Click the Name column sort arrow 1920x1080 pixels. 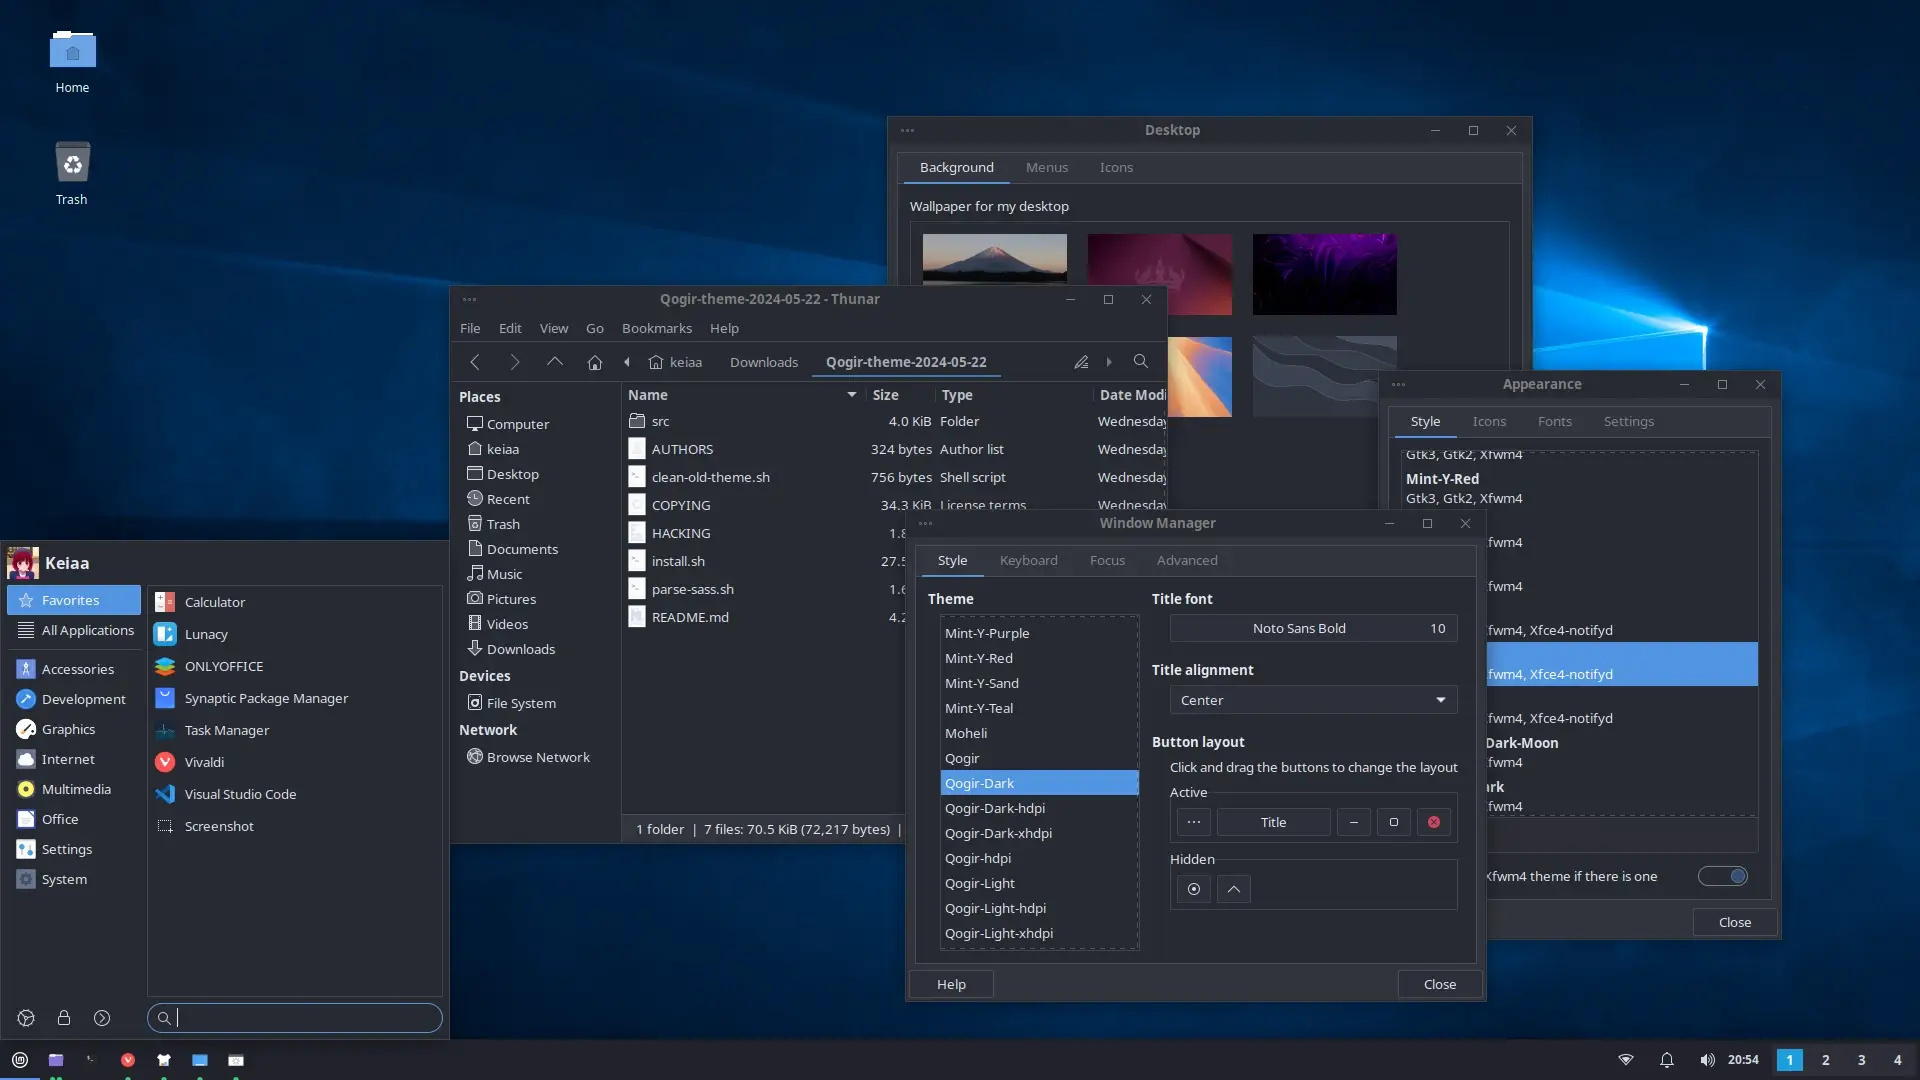(x=852, y=395)
